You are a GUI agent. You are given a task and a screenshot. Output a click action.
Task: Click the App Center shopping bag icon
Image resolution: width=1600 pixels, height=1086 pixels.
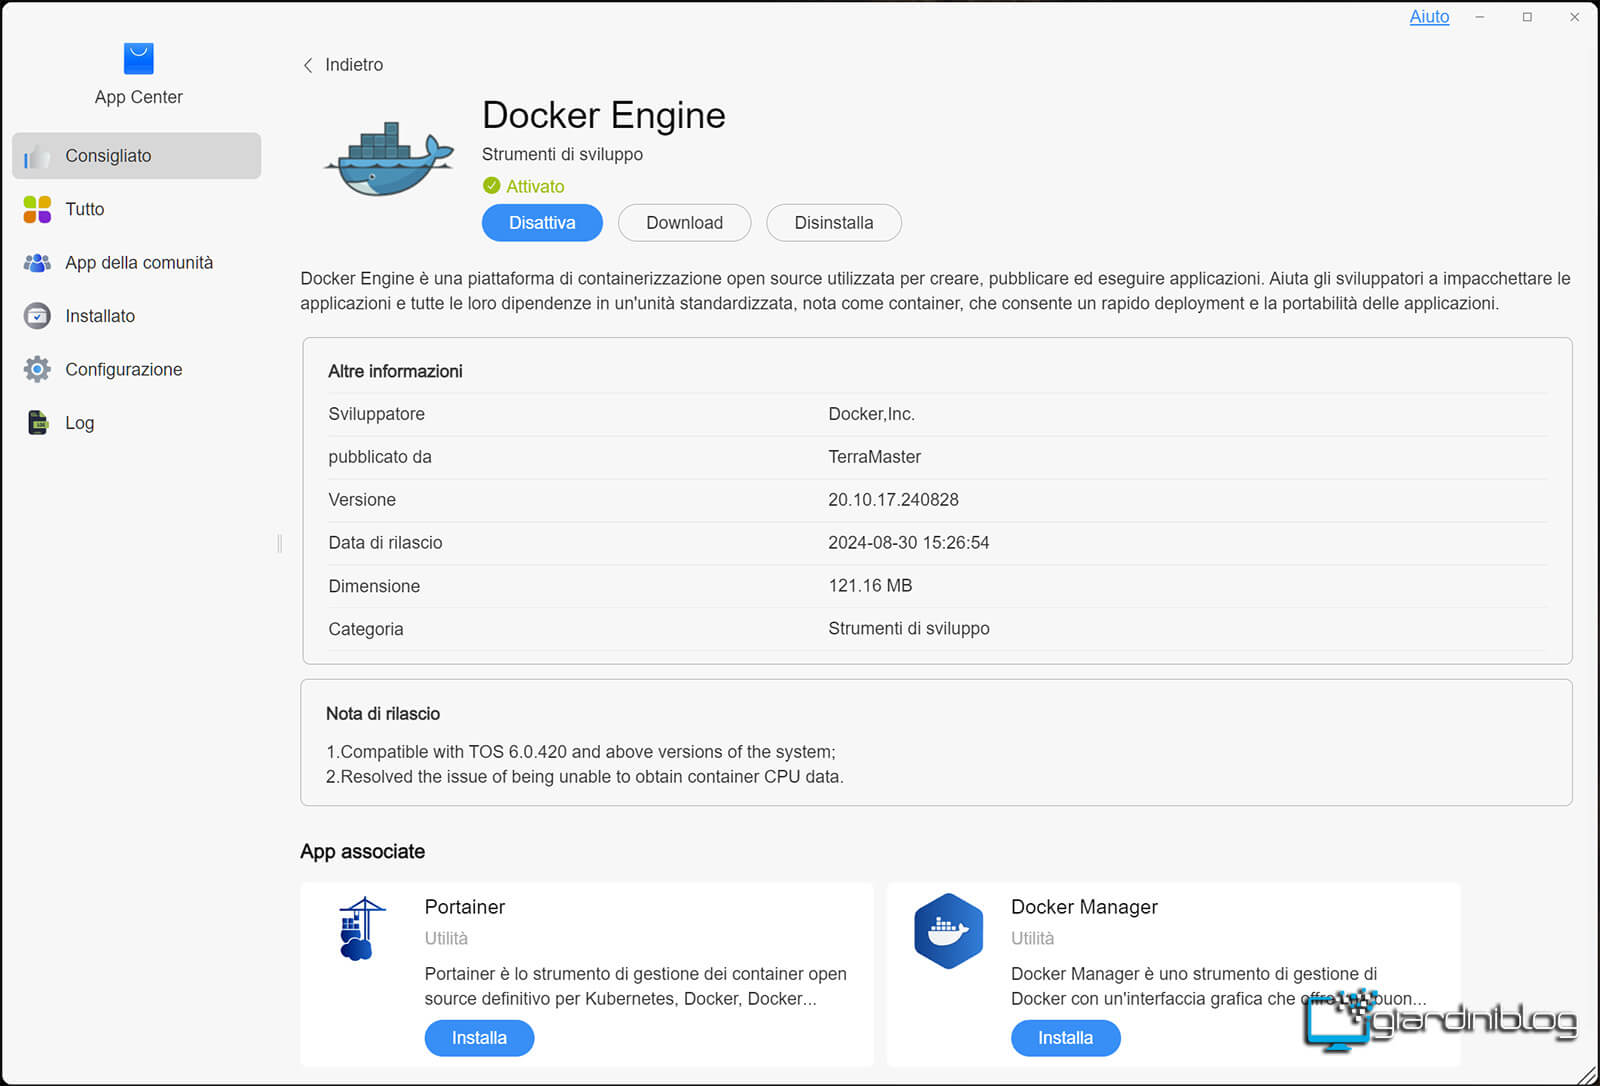click(138, 58)
